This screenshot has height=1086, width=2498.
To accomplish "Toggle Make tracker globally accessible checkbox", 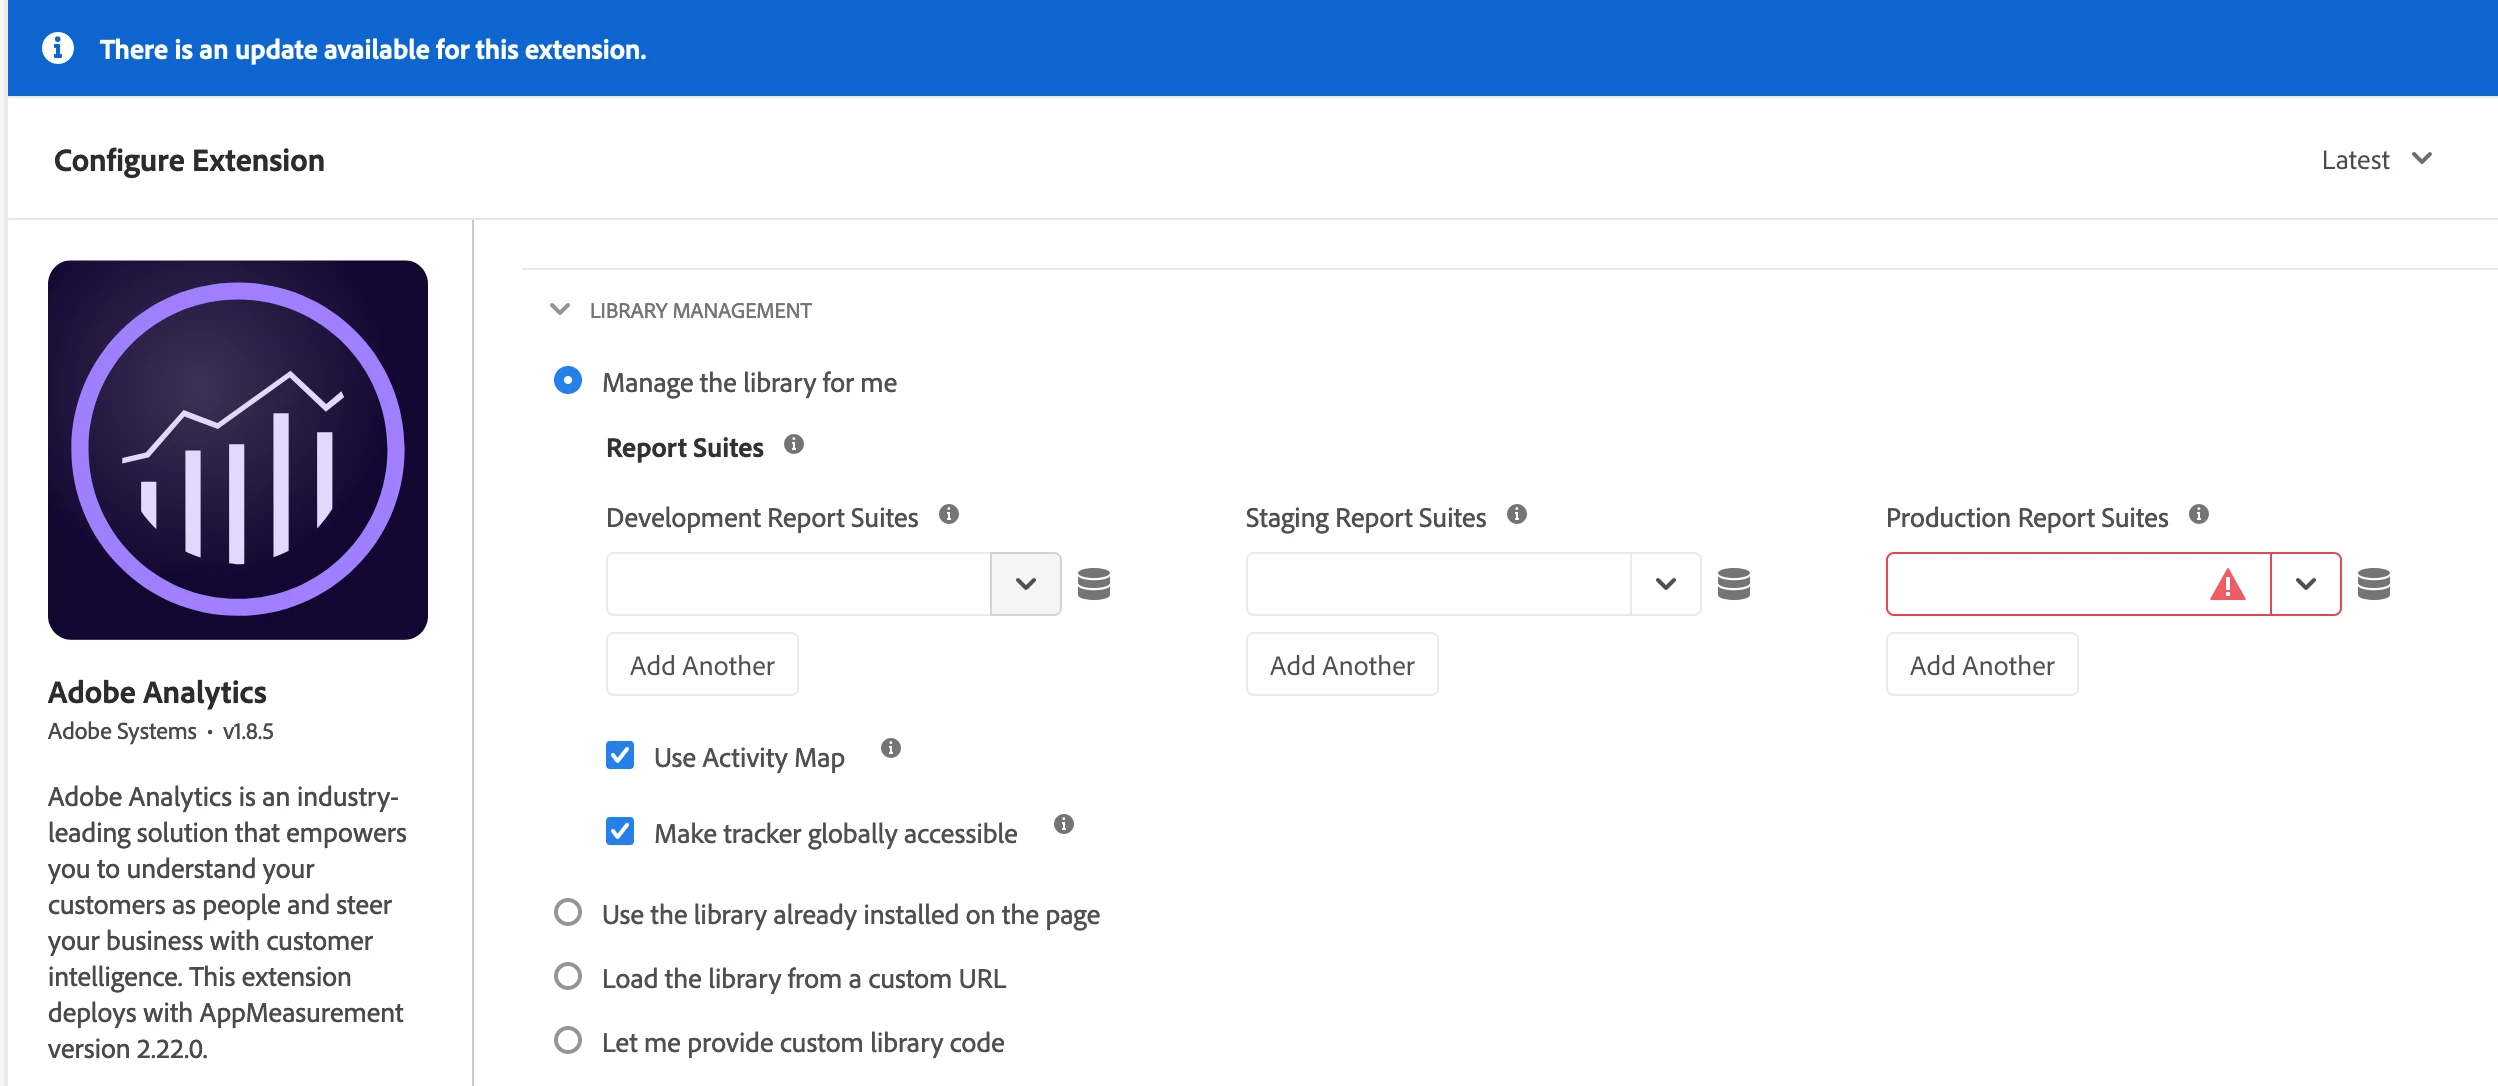I will pyautogui.click(x=620, y=831).
